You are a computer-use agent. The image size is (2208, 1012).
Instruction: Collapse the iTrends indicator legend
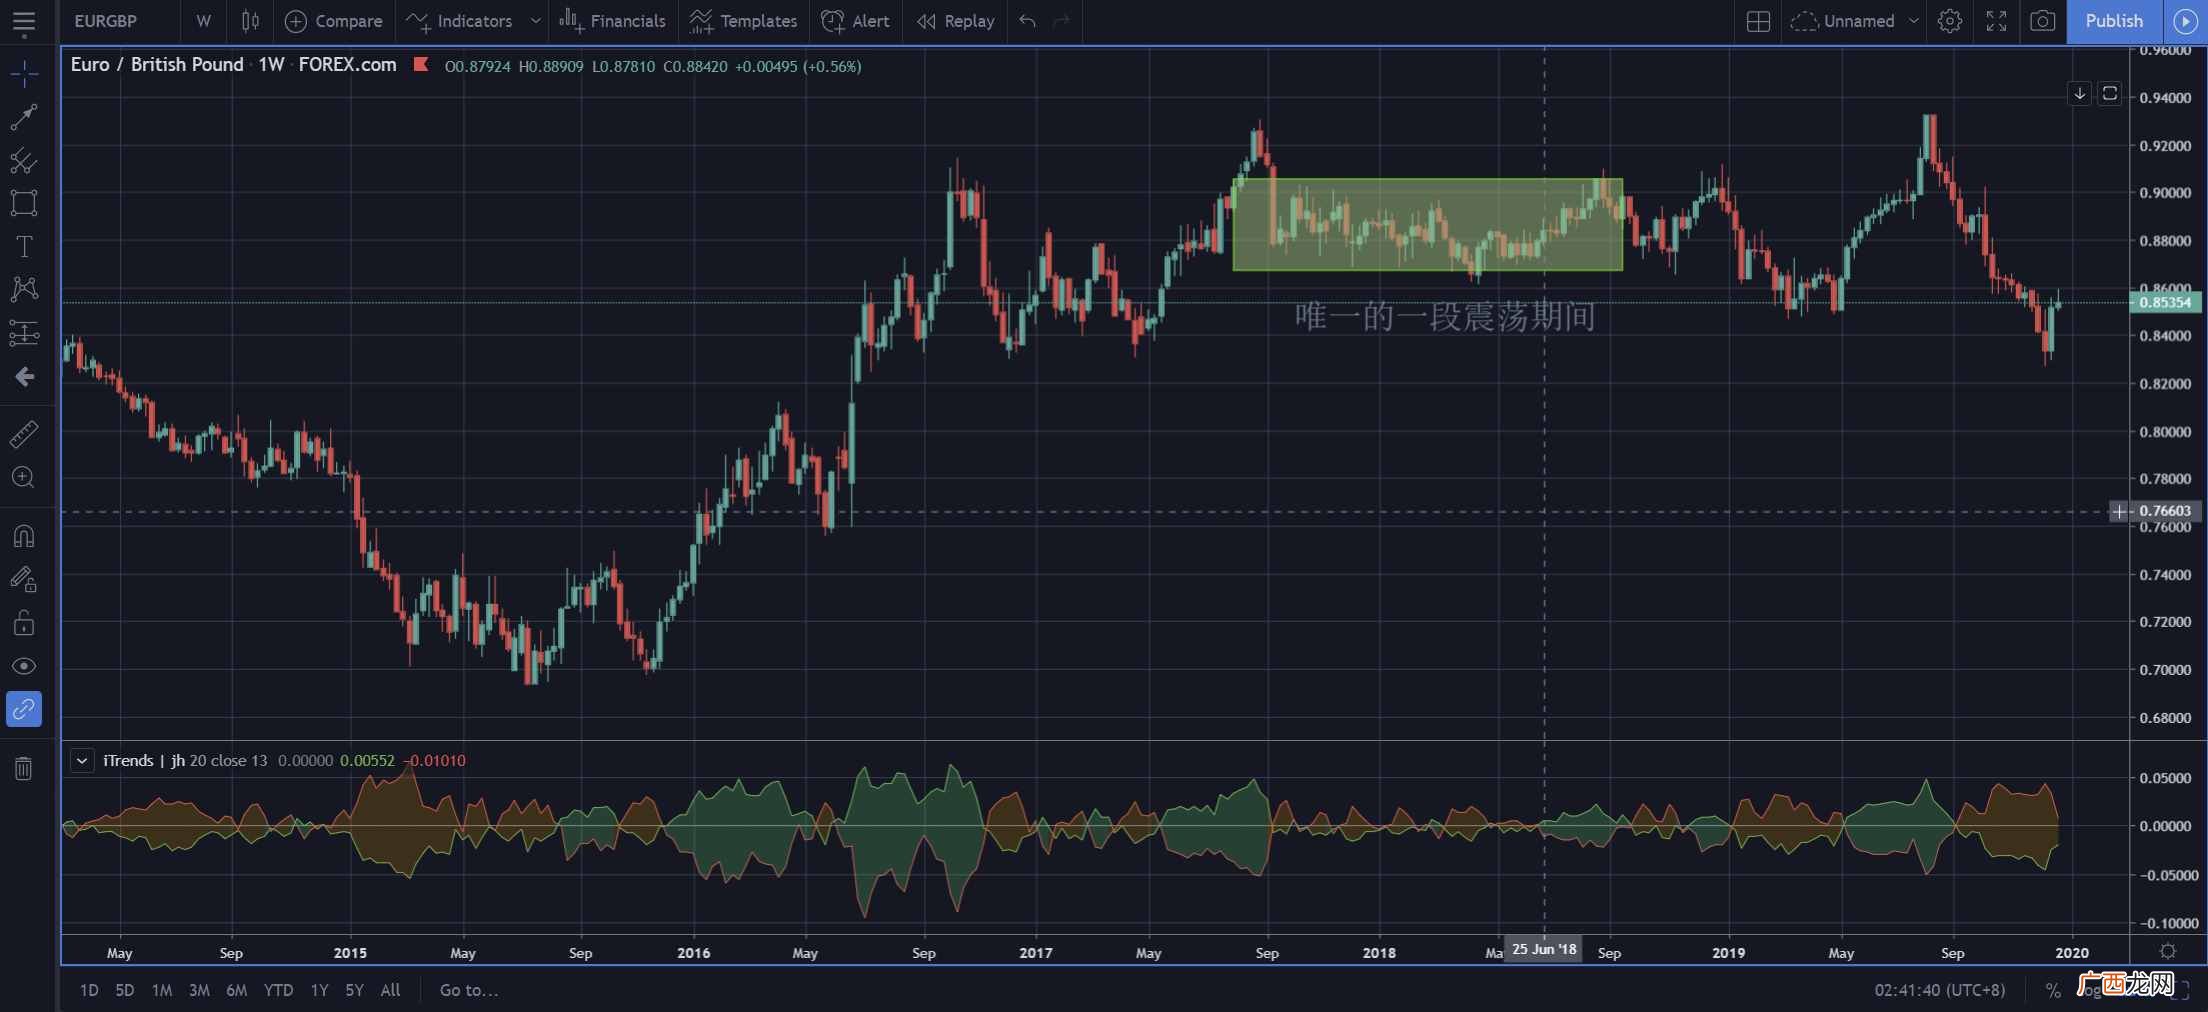tap(81, 761)
